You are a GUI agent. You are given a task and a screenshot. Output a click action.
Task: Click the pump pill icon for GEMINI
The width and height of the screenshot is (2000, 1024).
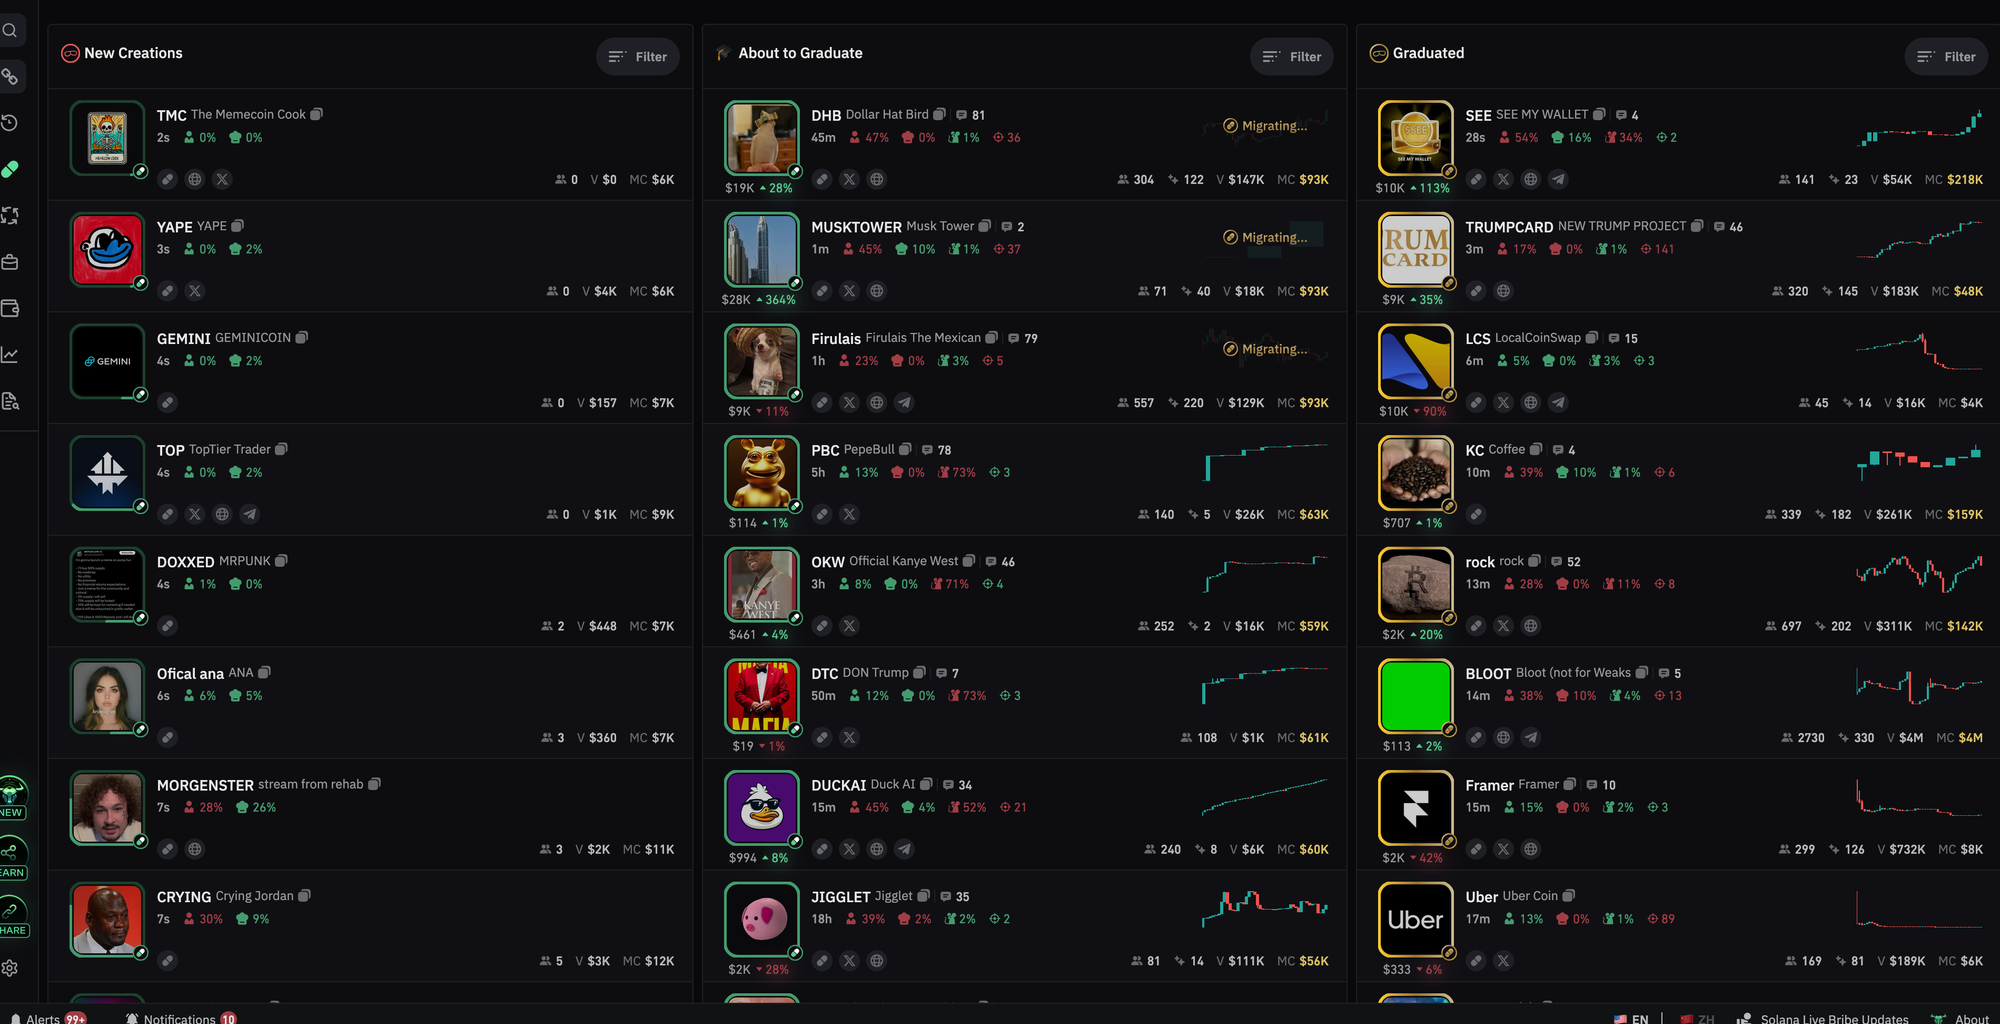[x=168, y=402]
